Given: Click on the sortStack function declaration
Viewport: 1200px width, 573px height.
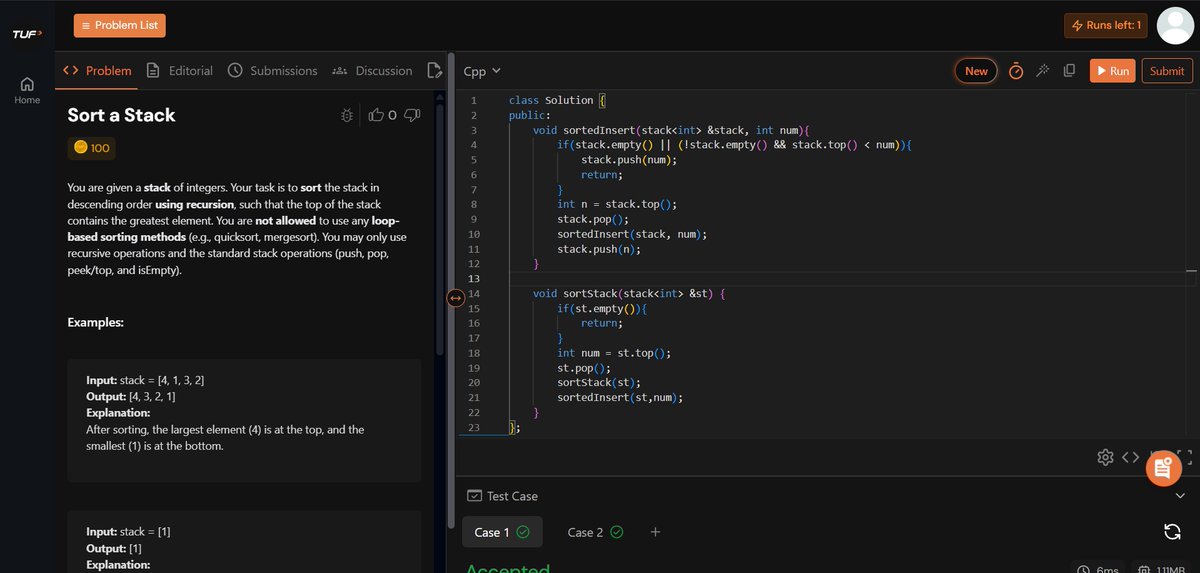Looking at the screenshot, I should tap(628, 293).
